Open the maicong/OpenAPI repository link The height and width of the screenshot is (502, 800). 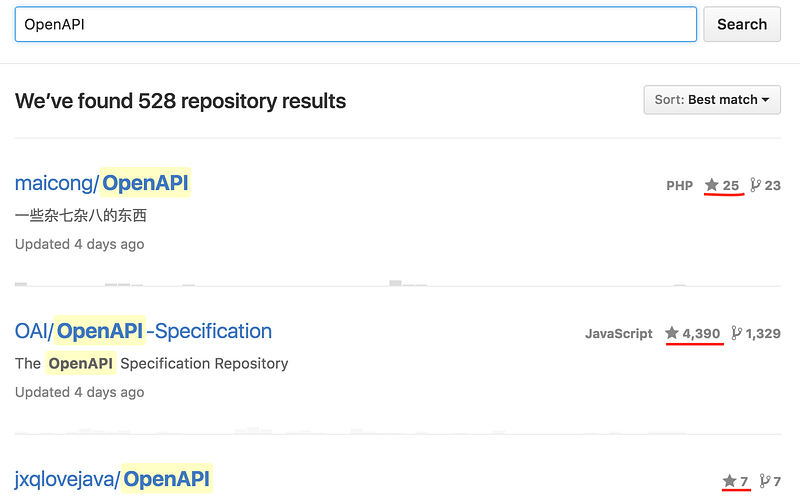click(102, 183)
